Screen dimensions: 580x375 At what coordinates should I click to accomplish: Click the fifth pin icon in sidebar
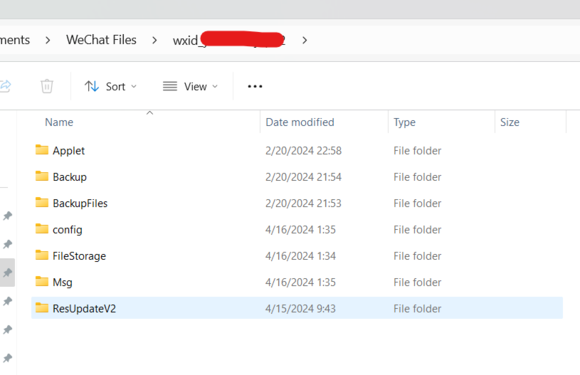coord(7,330)
